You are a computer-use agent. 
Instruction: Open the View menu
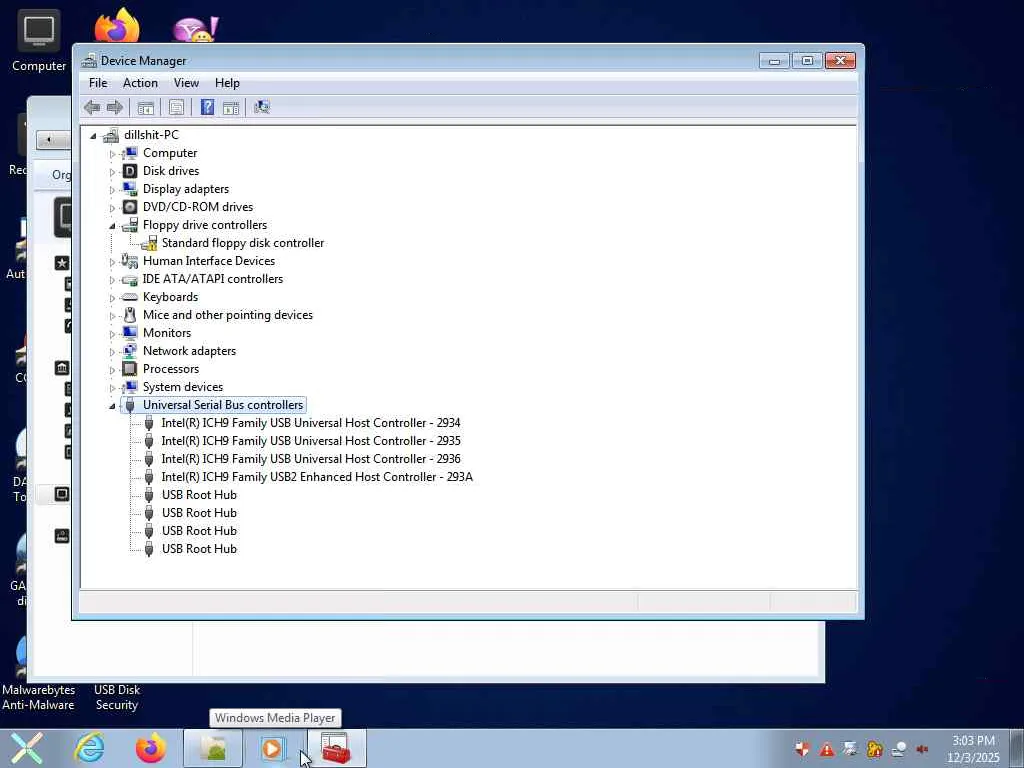click(186, 83)
